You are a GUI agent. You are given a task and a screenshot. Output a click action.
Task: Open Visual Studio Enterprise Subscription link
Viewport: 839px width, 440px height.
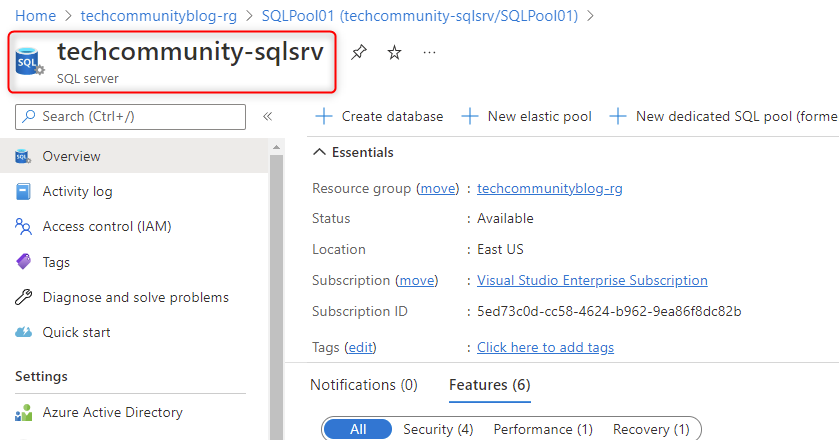pyautogui.click(x=592, y=280)
